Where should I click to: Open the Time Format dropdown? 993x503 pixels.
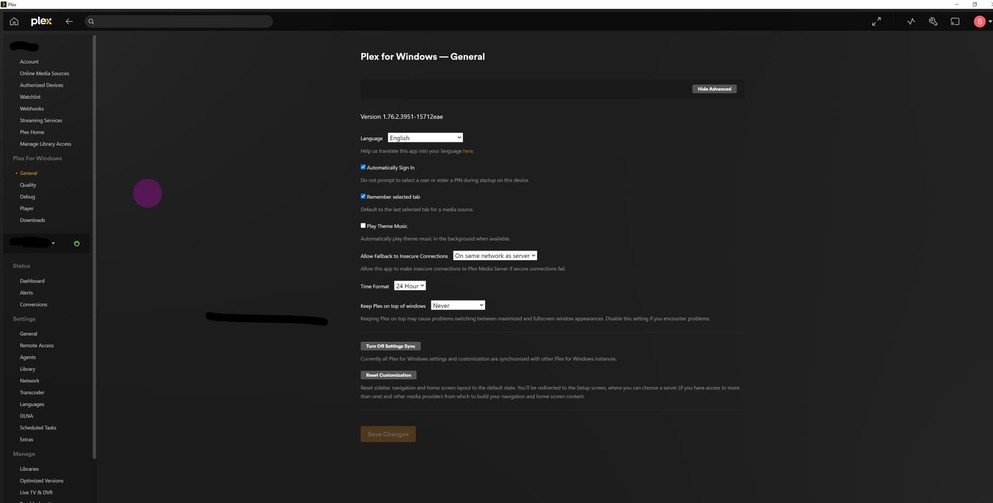(x=410, y=286)
